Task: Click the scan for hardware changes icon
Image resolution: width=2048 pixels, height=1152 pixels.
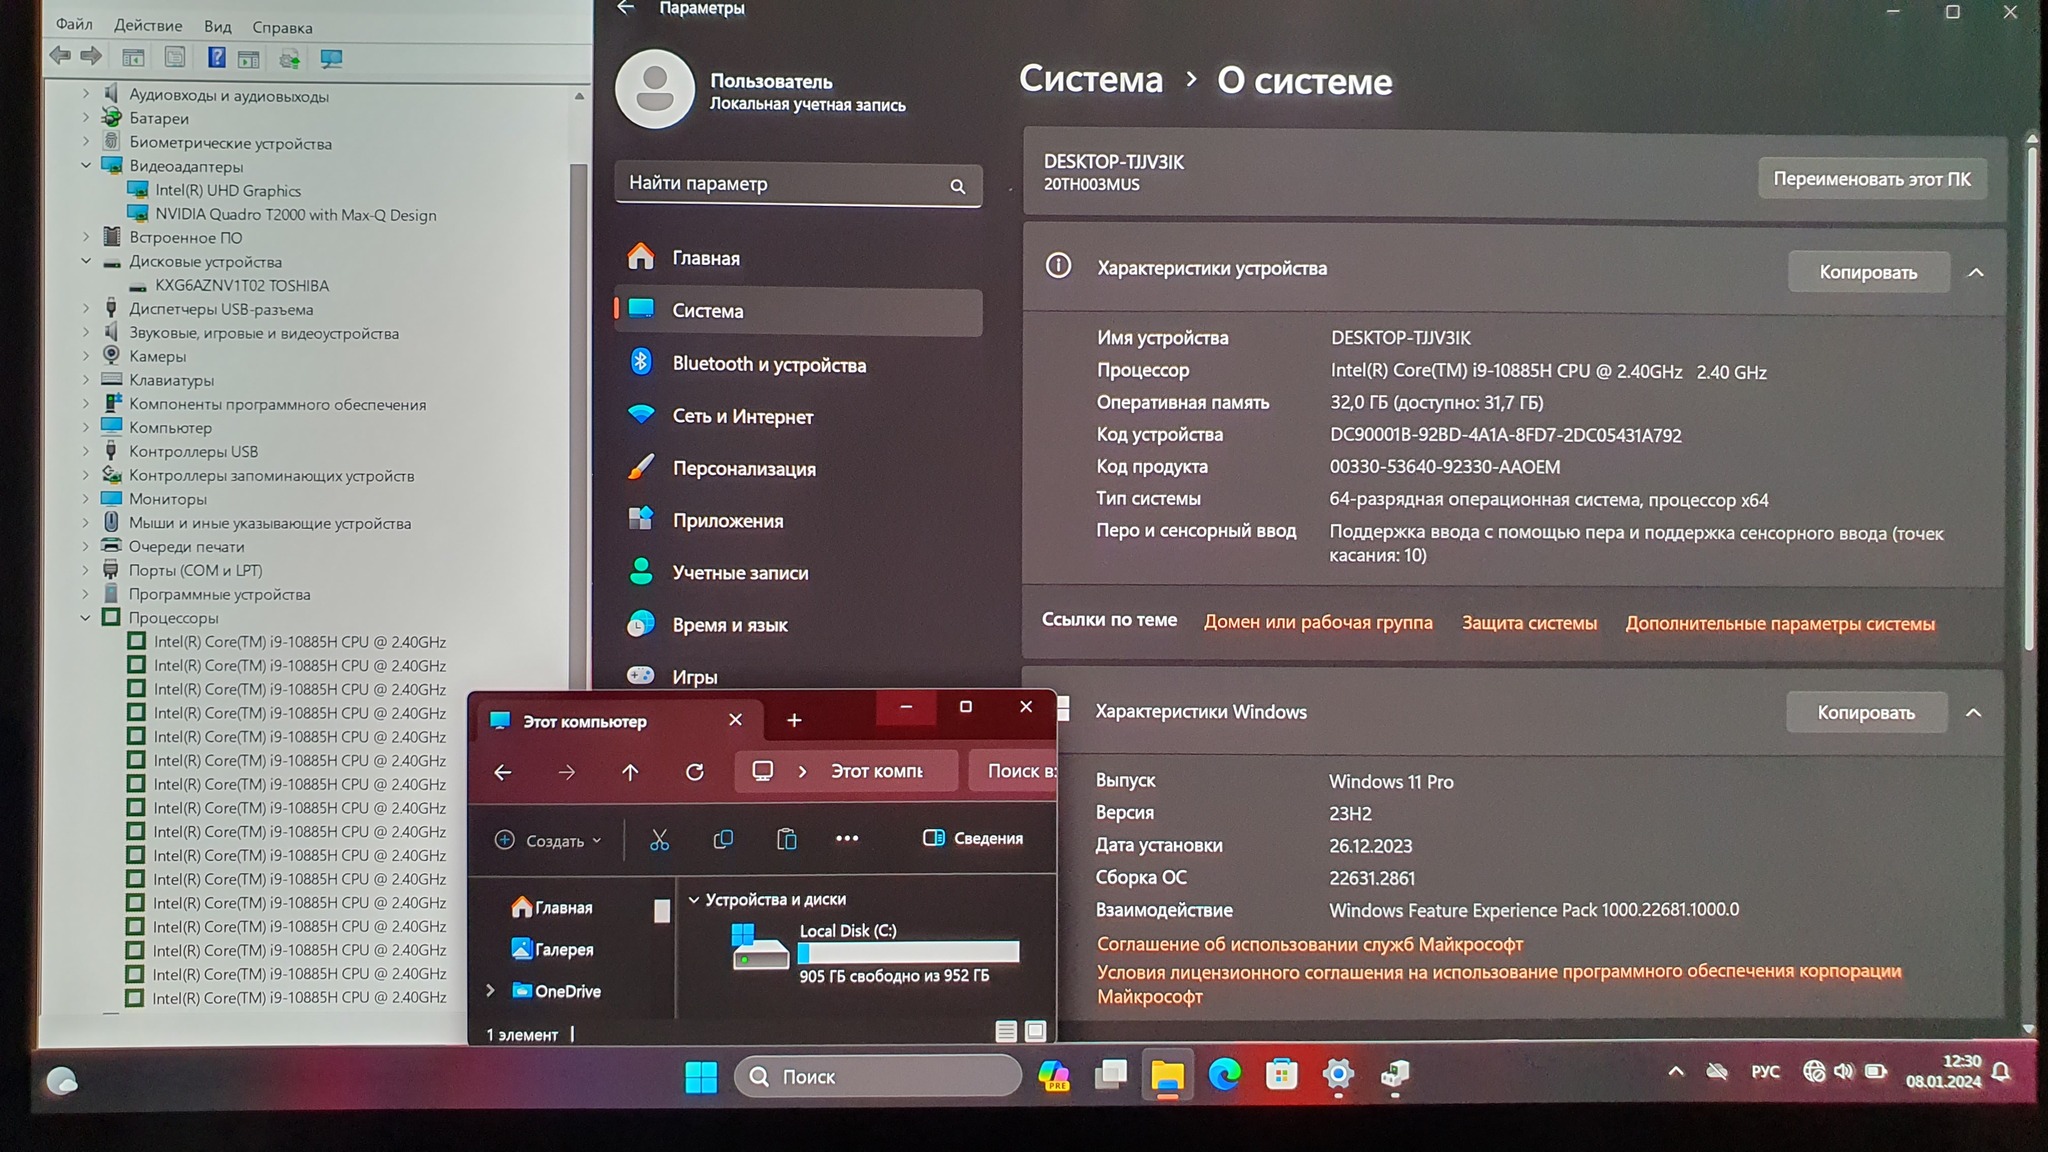Action: click(x=331, y=59)
